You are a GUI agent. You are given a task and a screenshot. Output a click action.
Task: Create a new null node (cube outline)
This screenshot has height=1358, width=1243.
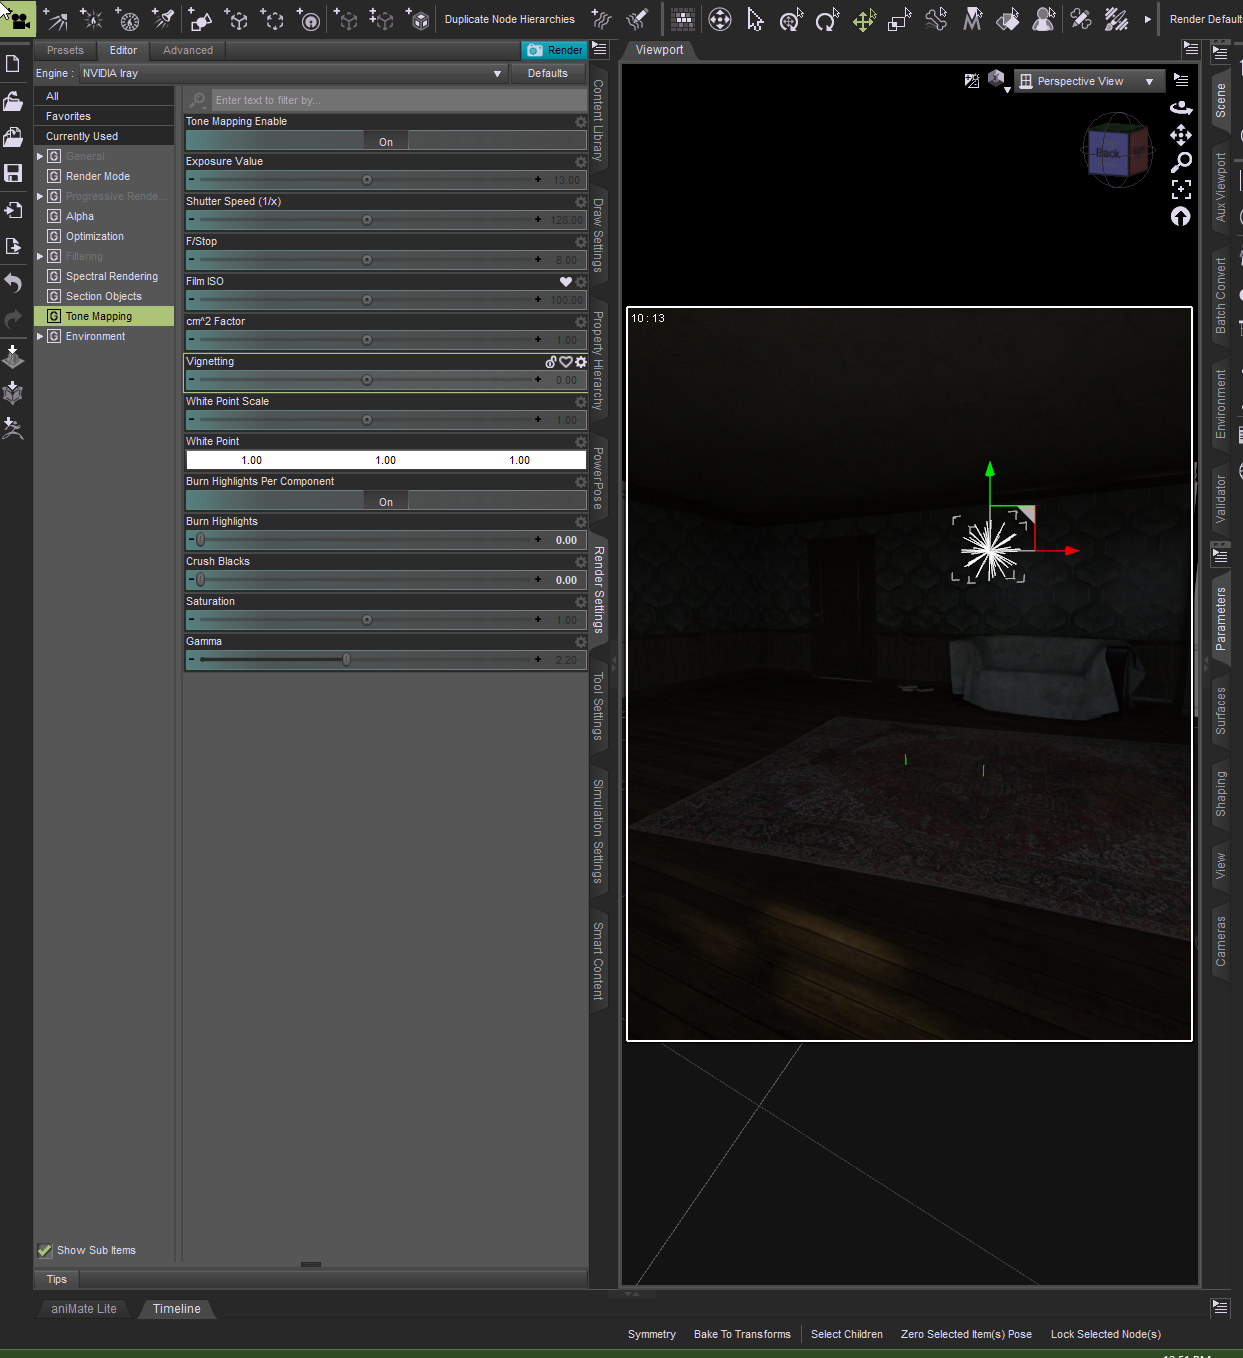click(237, 19)
